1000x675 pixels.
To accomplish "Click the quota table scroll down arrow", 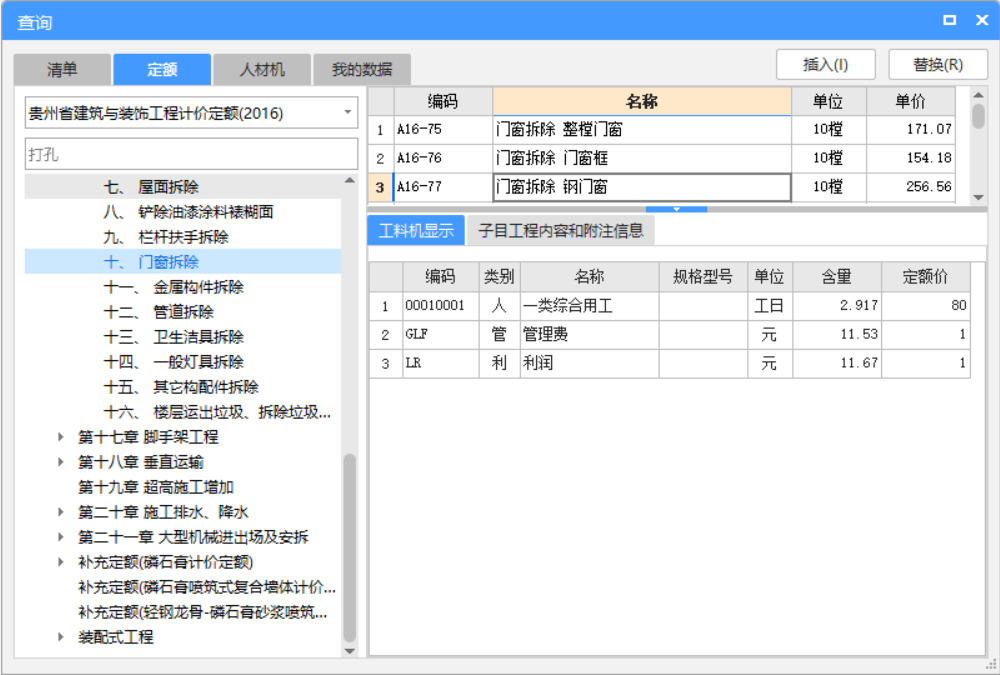I will 978,198.
